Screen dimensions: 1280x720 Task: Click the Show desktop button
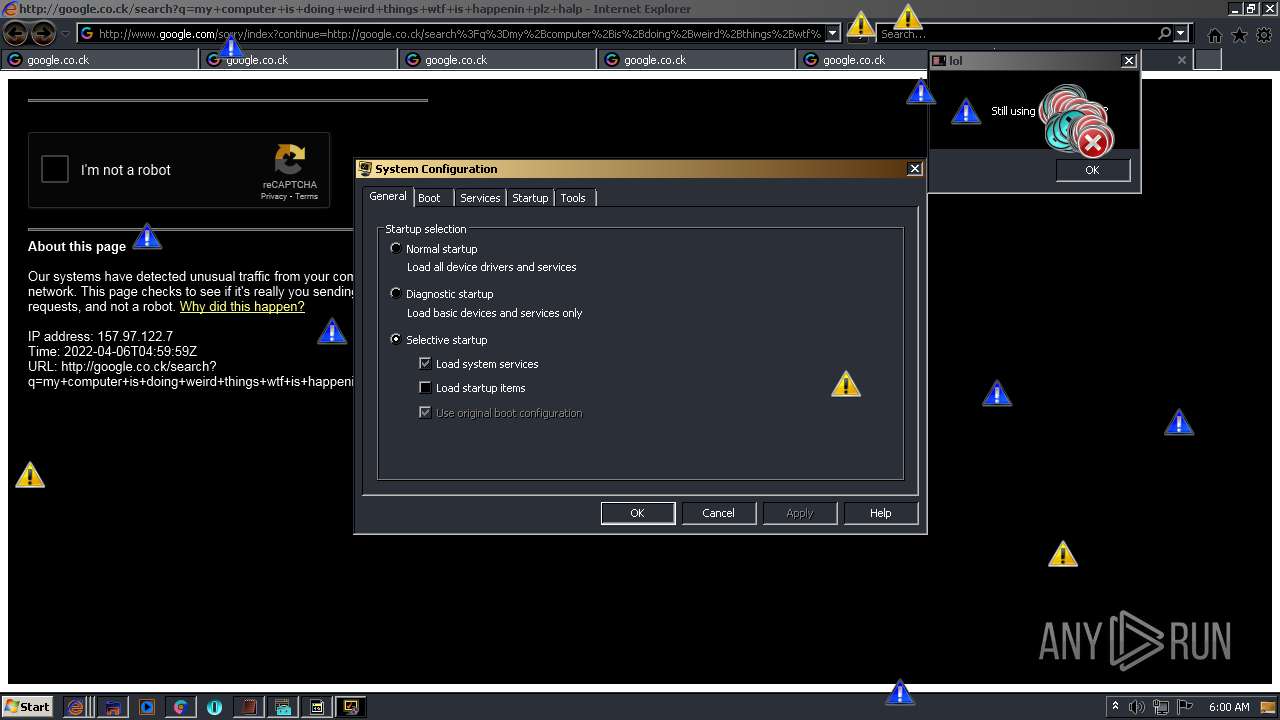[x=1269, y=707]
